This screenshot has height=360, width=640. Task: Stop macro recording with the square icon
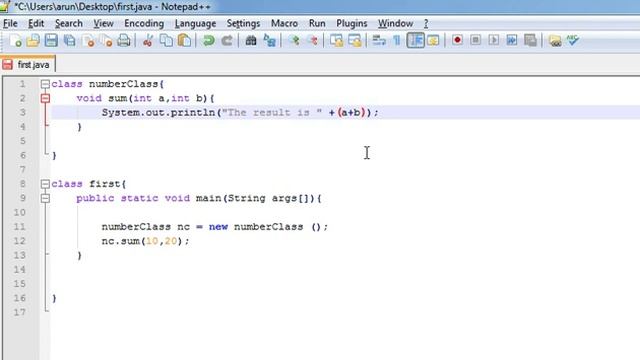pos(475,40)
